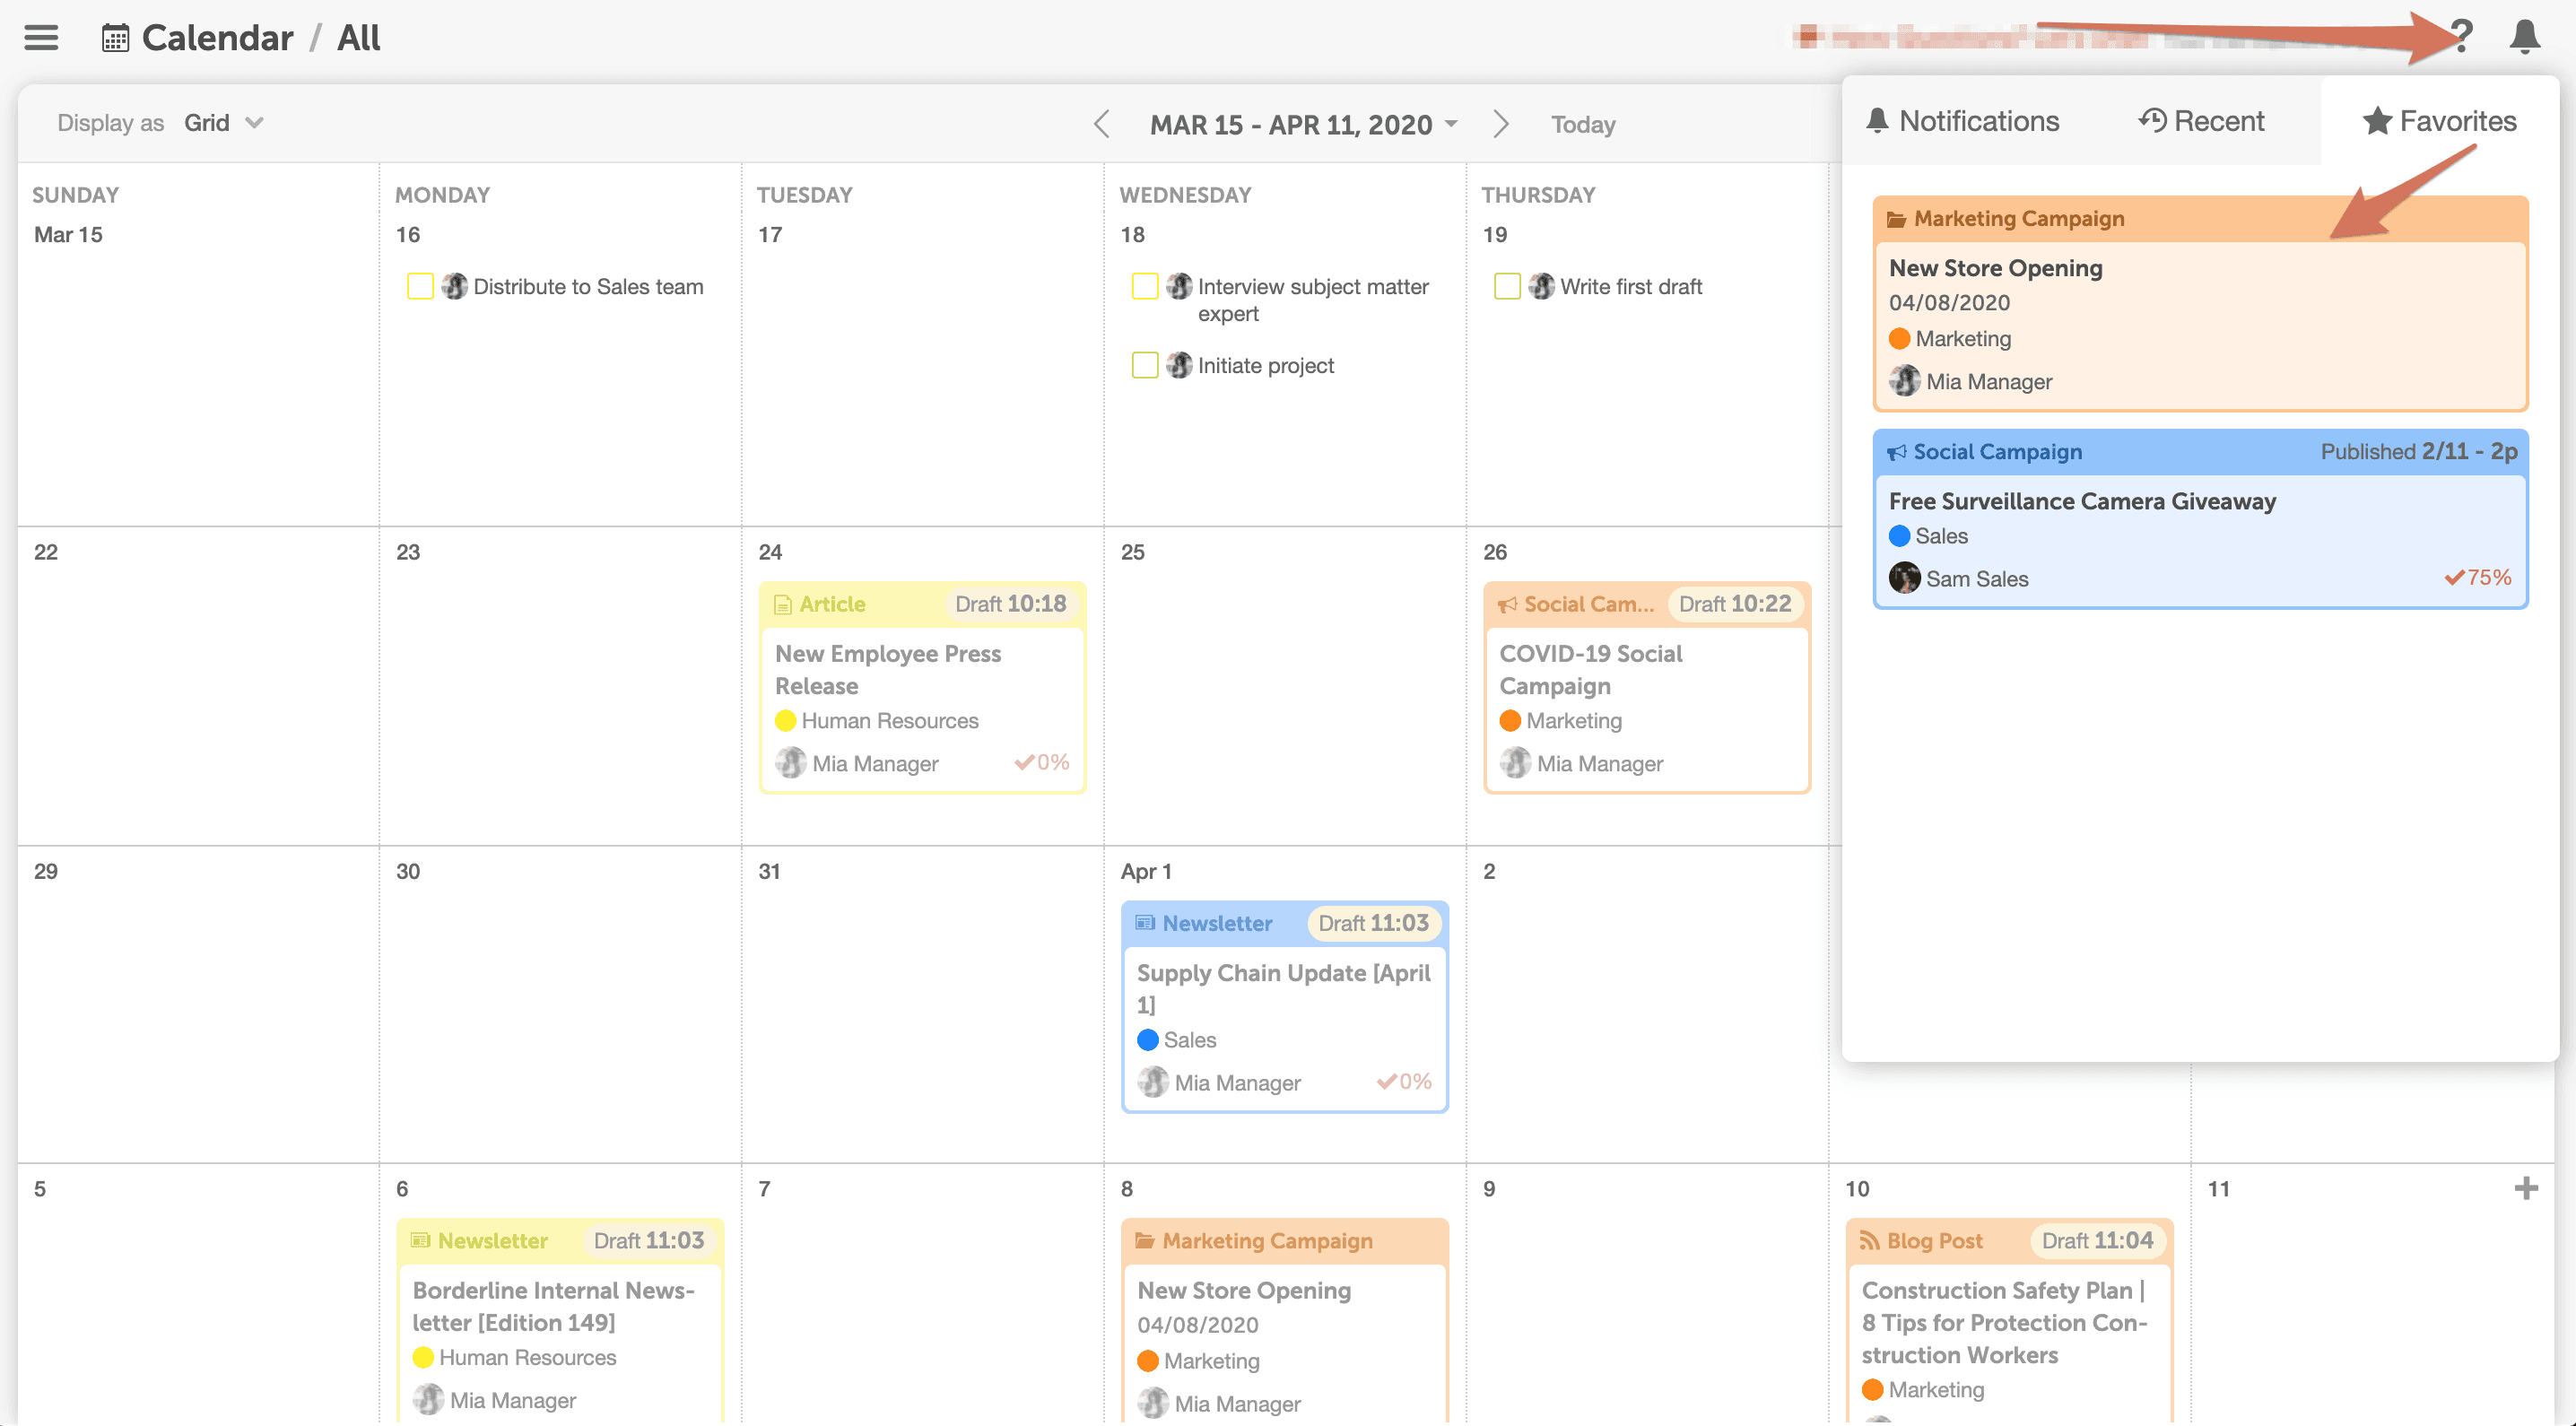Check the Distribute to Sales team task
This screenshot has width=2576, height=1426.
click(420, 287)
